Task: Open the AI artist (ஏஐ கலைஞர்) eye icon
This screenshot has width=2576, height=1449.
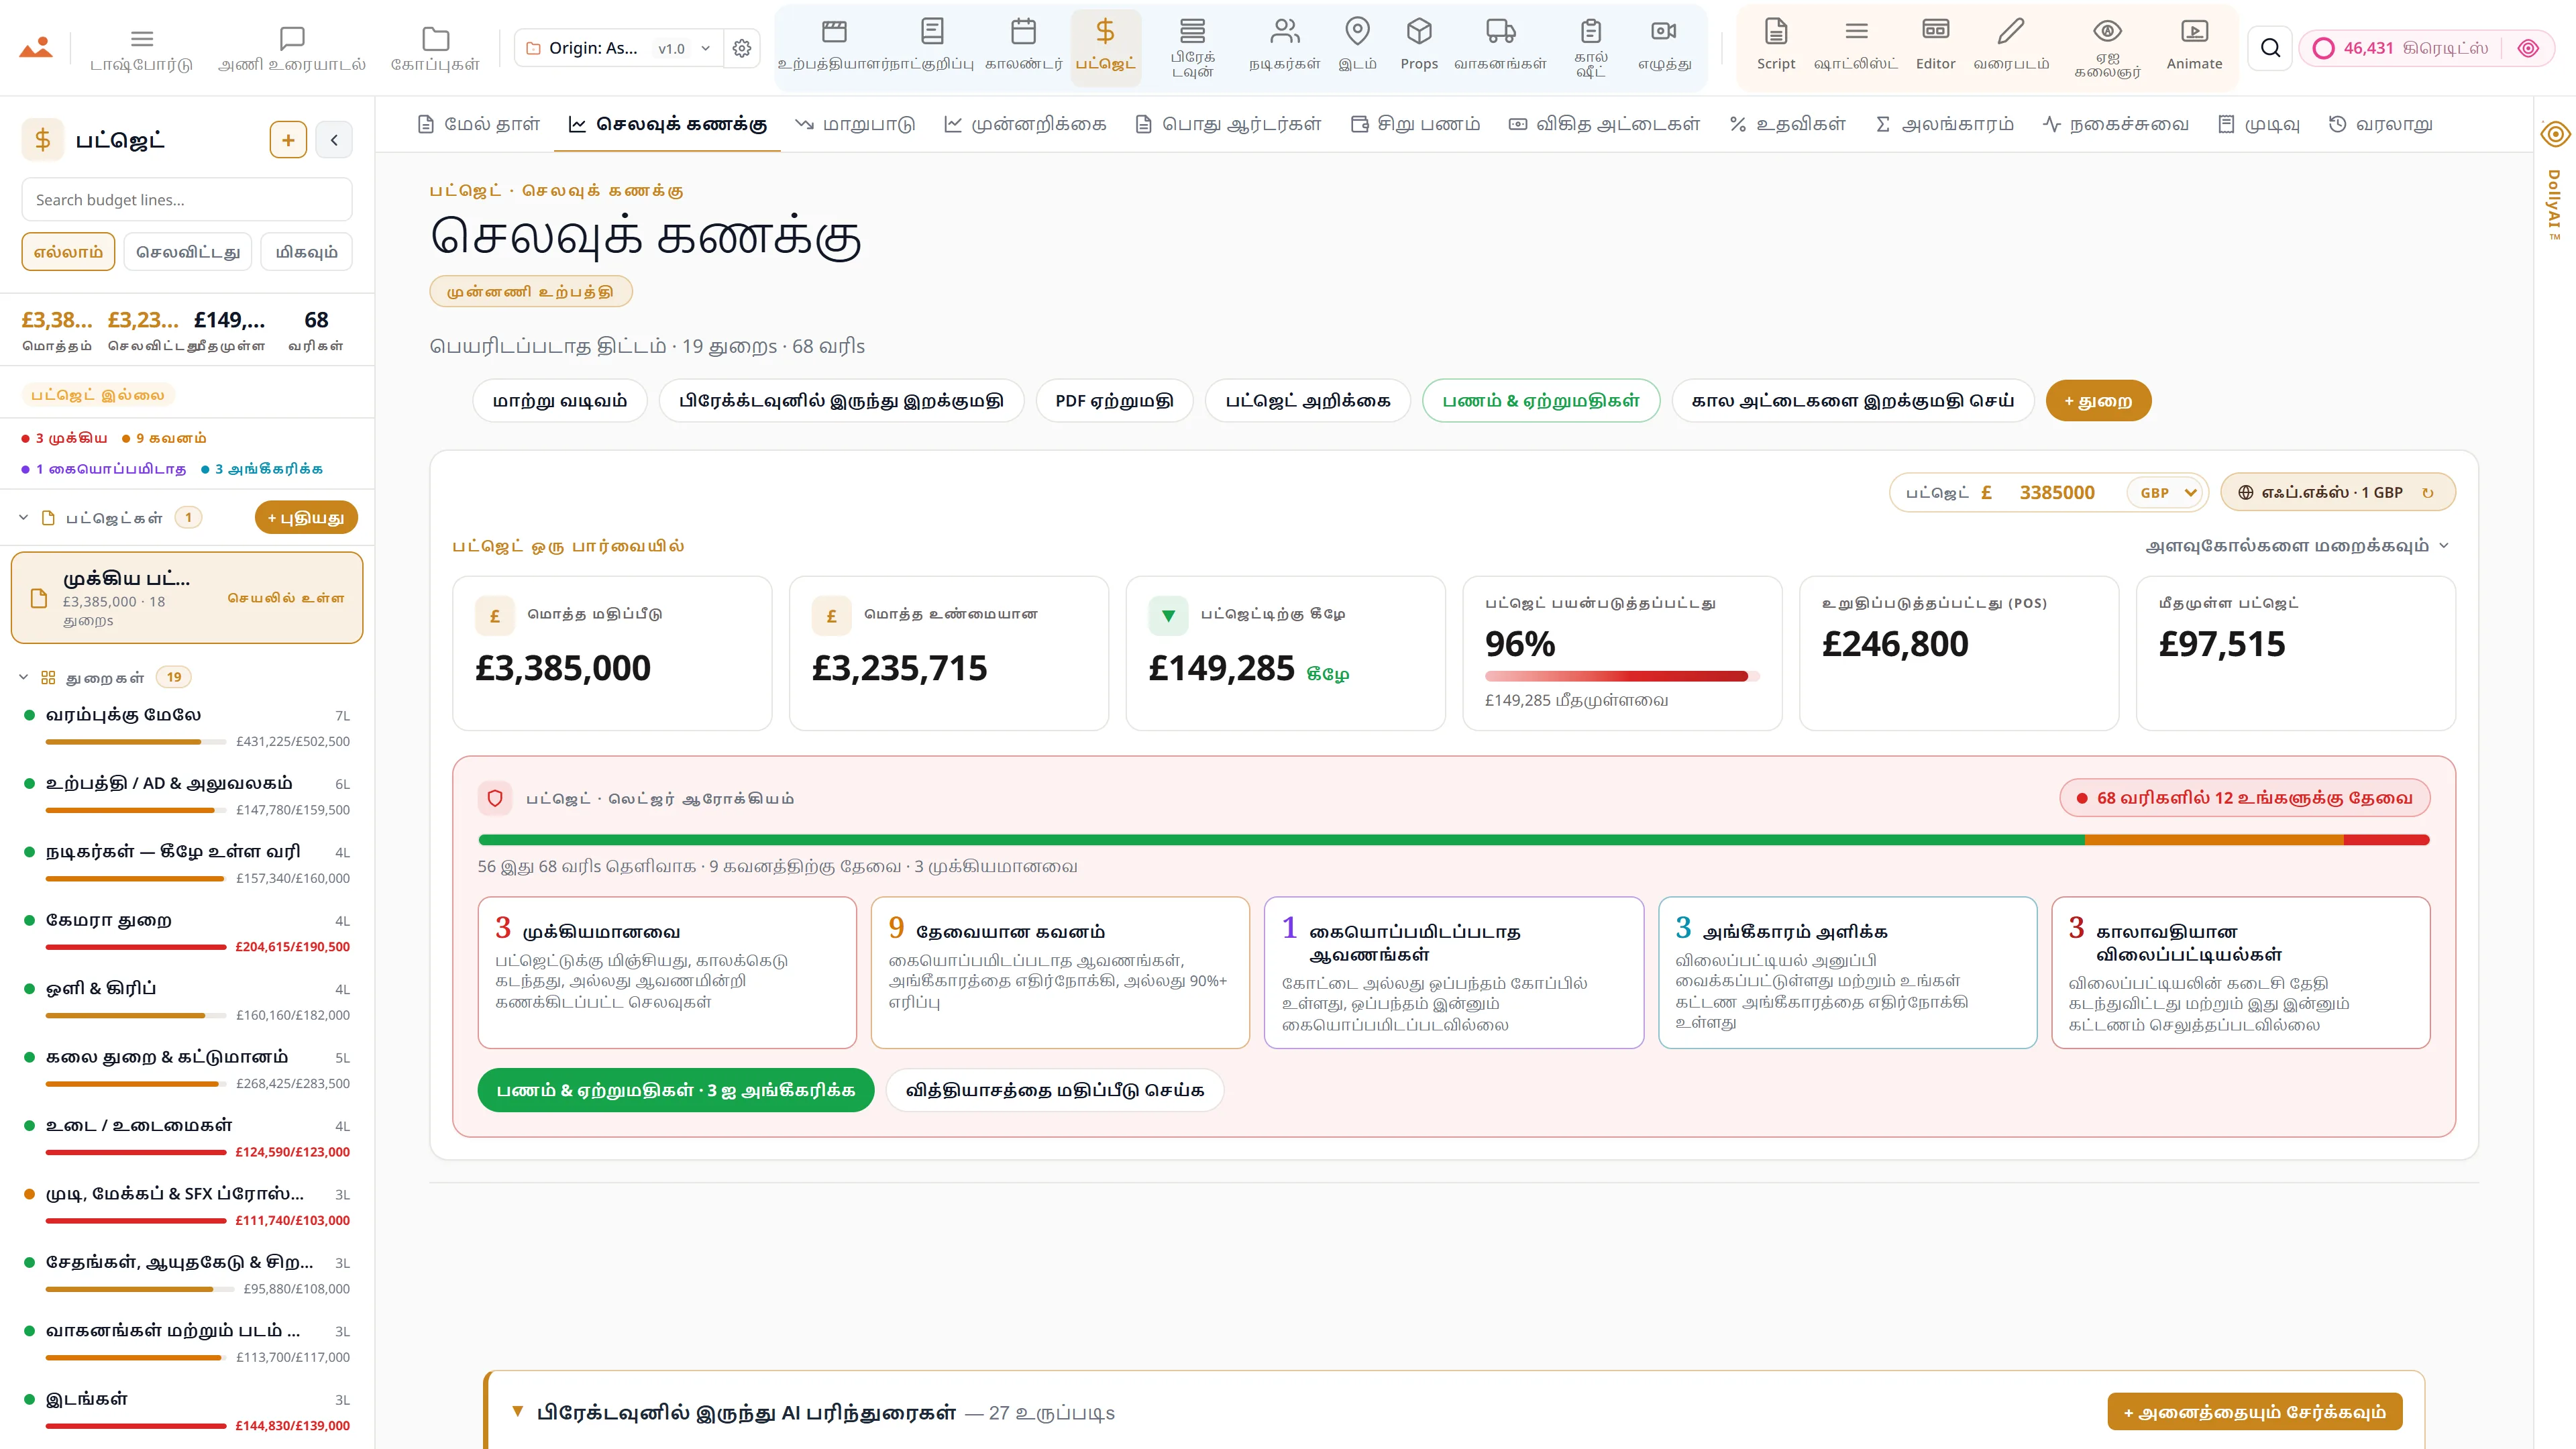Action: coord(2107,30)
